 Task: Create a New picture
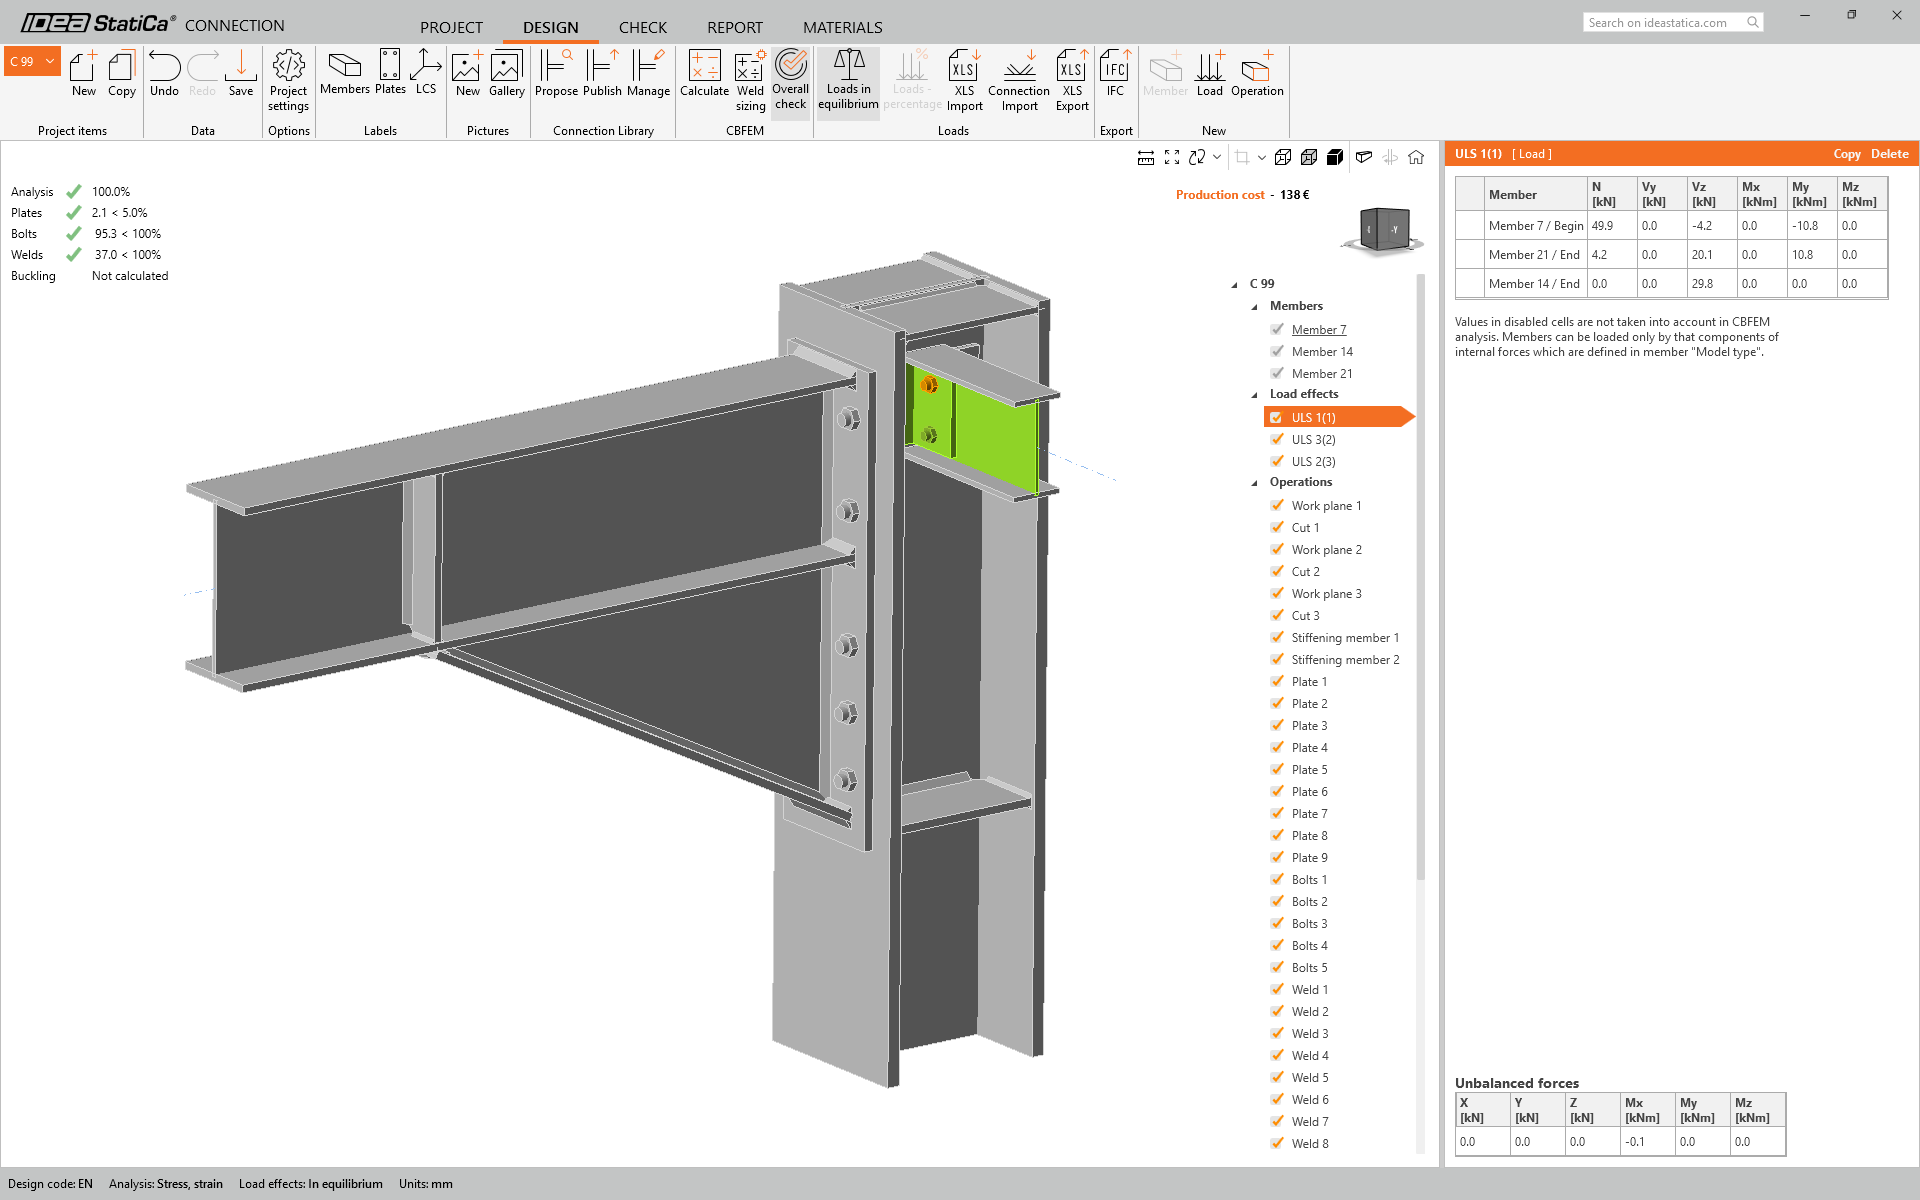click(x=467, y=73)
